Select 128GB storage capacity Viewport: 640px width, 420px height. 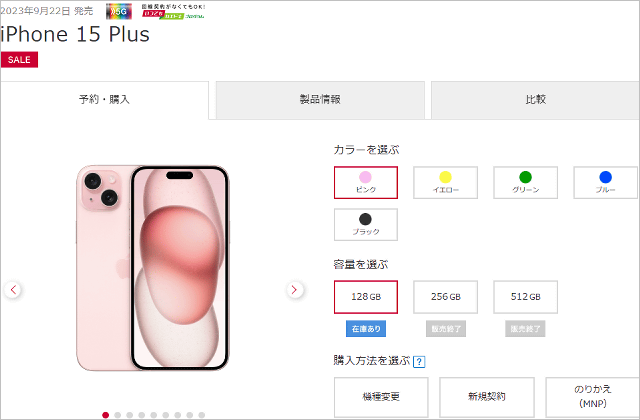(366, 297)
